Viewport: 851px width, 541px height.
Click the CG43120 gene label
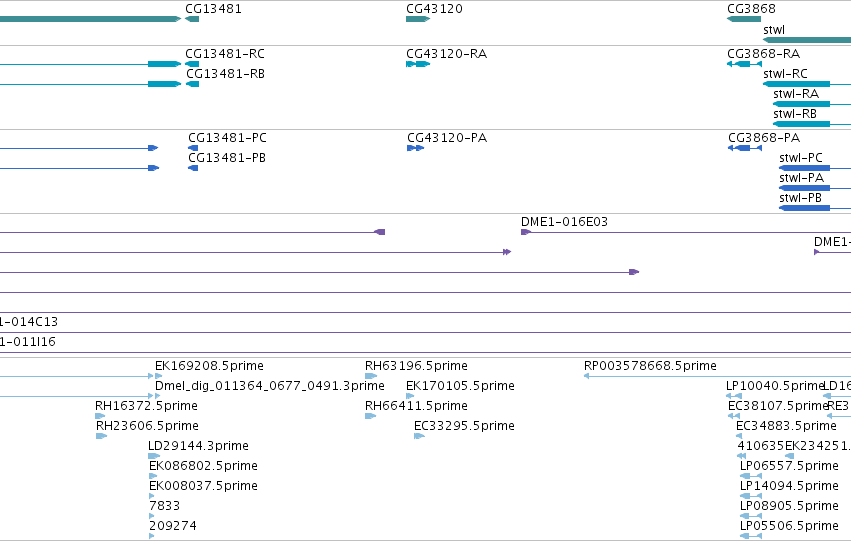[x=434, y=9]
